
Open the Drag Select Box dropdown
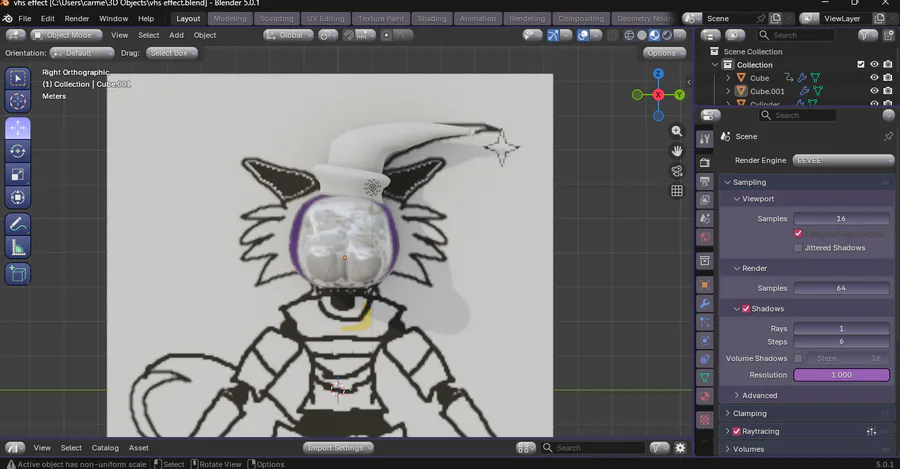click(x=172, y=53)
